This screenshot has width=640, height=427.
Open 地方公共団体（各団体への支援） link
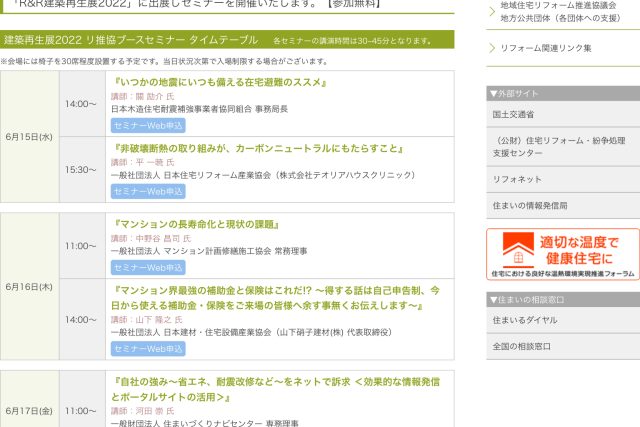pyautogui.click(x=560, y=18)
